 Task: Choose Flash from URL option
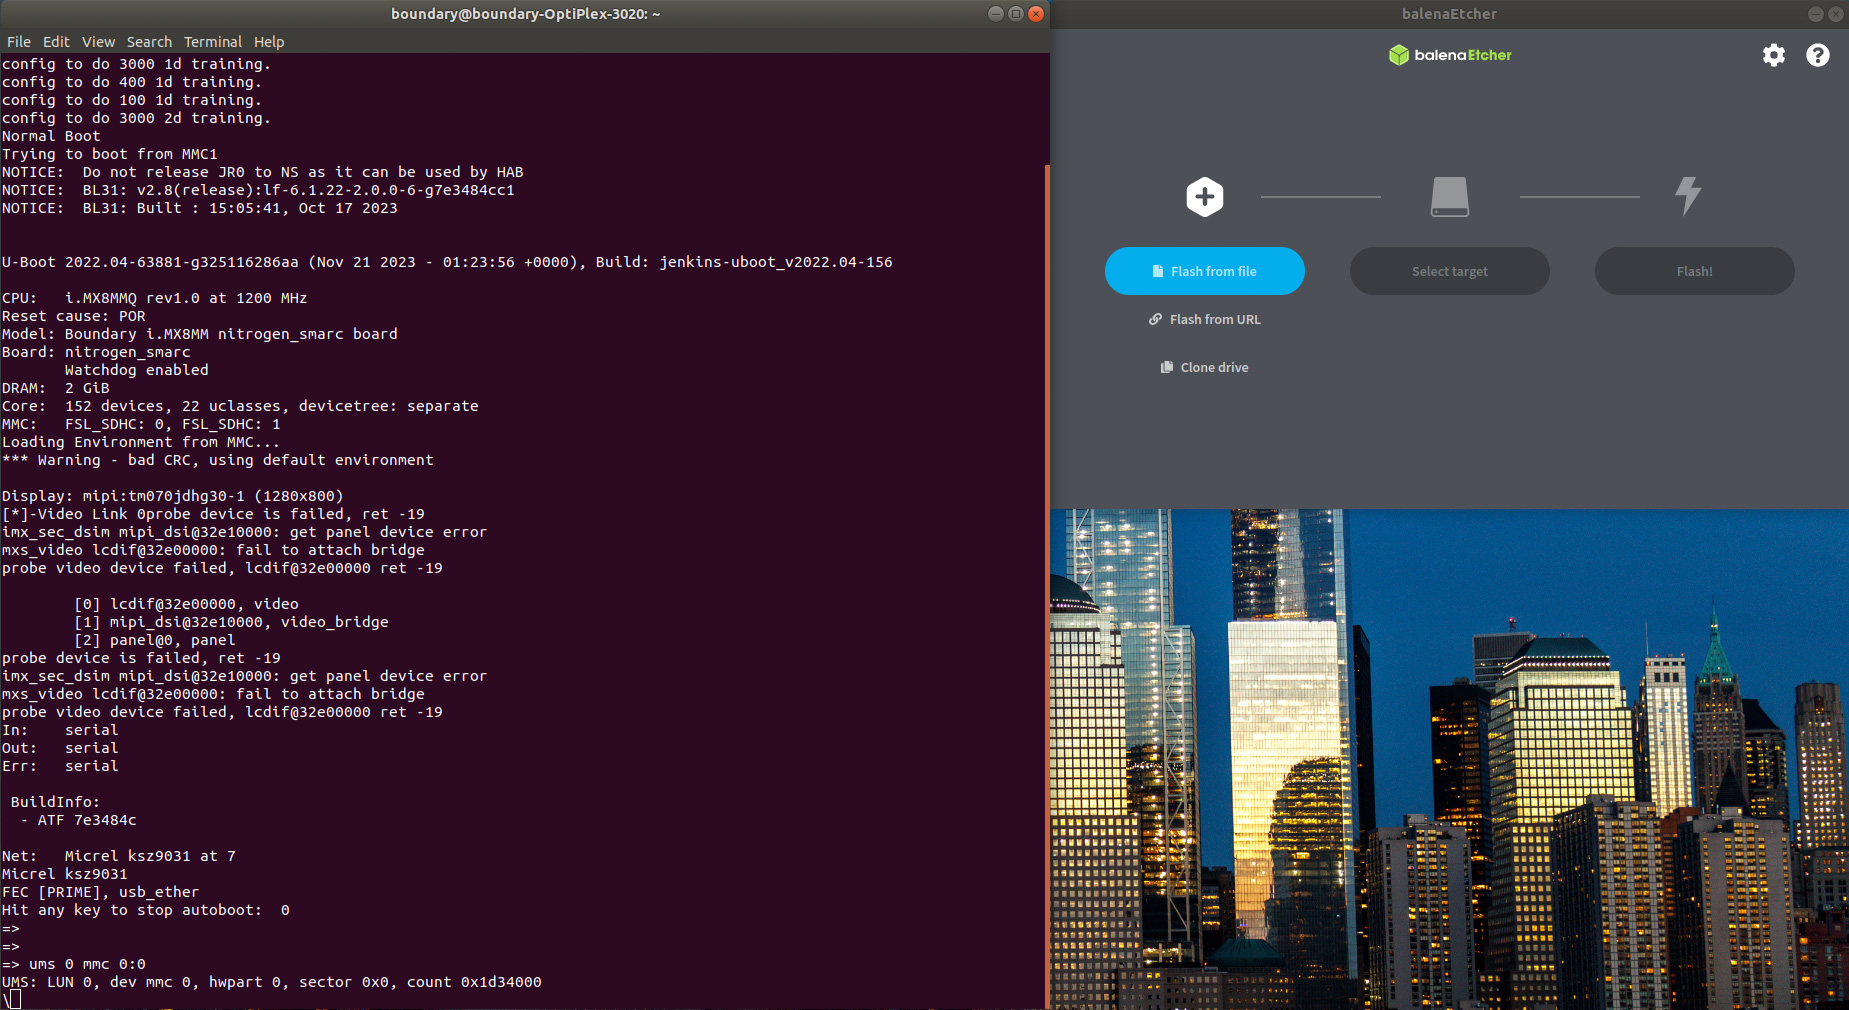coord(1205,320)
